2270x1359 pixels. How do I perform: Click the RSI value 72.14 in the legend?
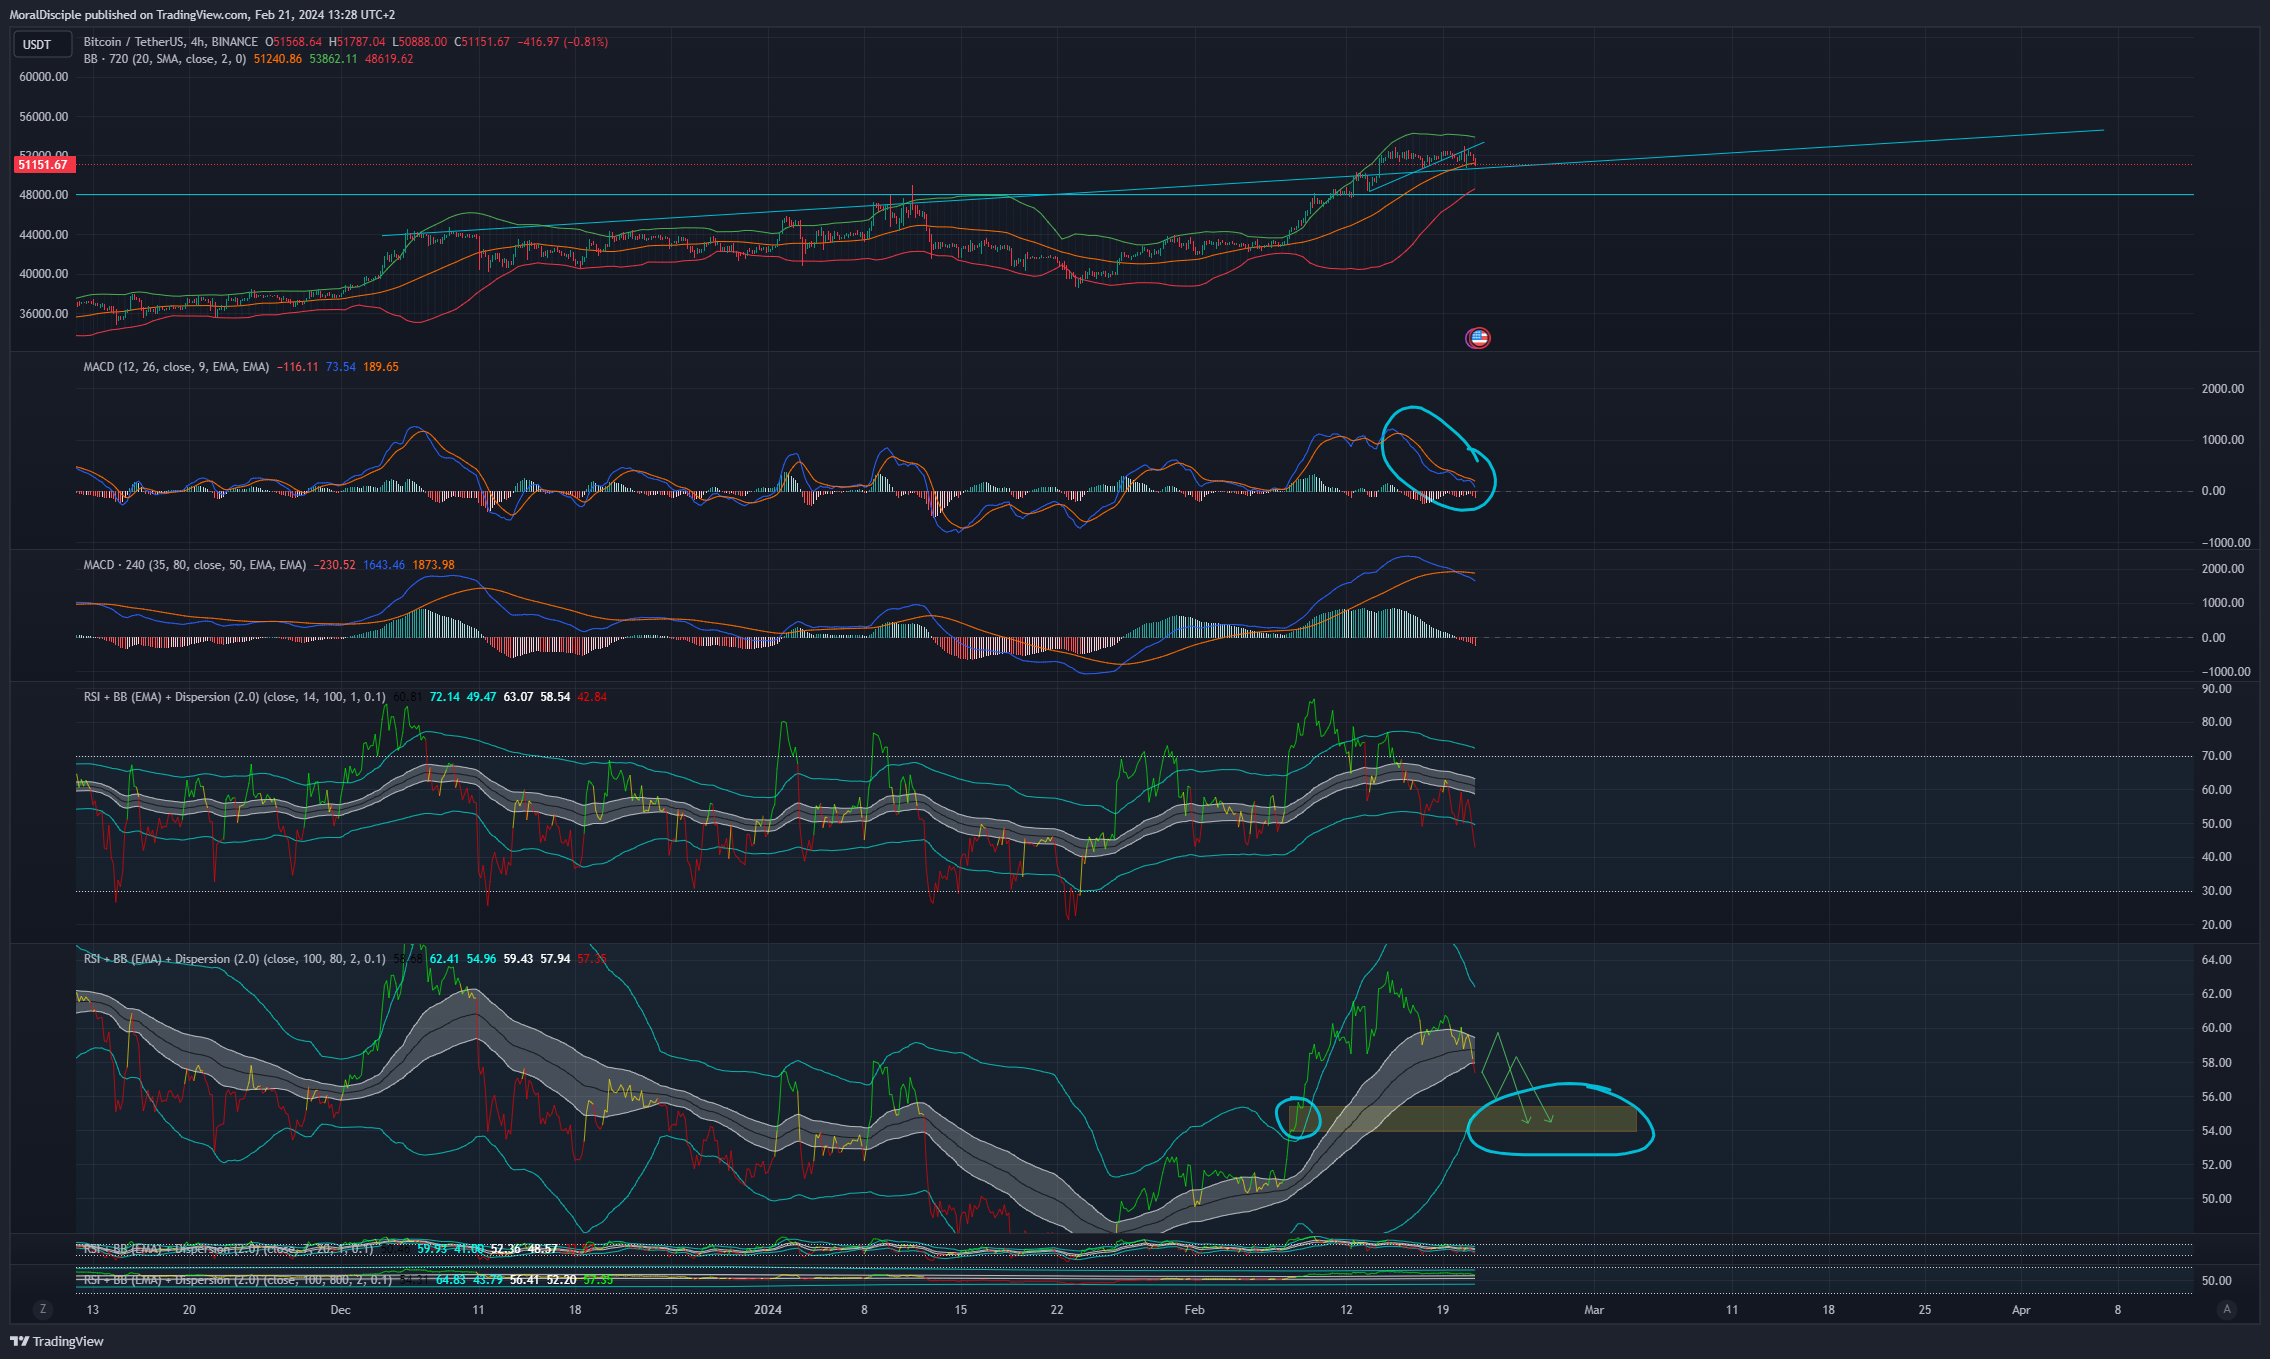tap(445, 697)
